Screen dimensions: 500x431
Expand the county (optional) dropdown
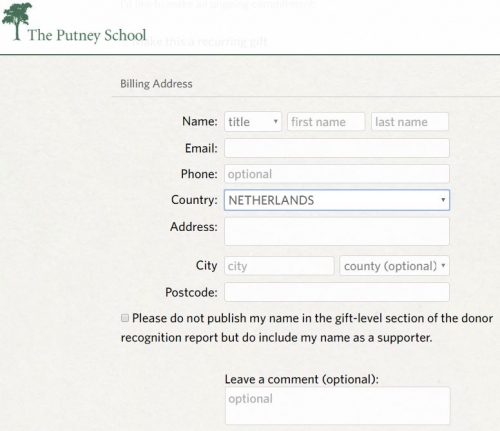click(x=394, y=266)
